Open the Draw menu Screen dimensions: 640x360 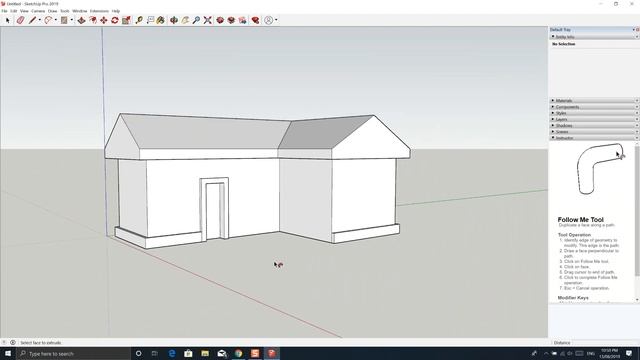[x=53, y=11]
